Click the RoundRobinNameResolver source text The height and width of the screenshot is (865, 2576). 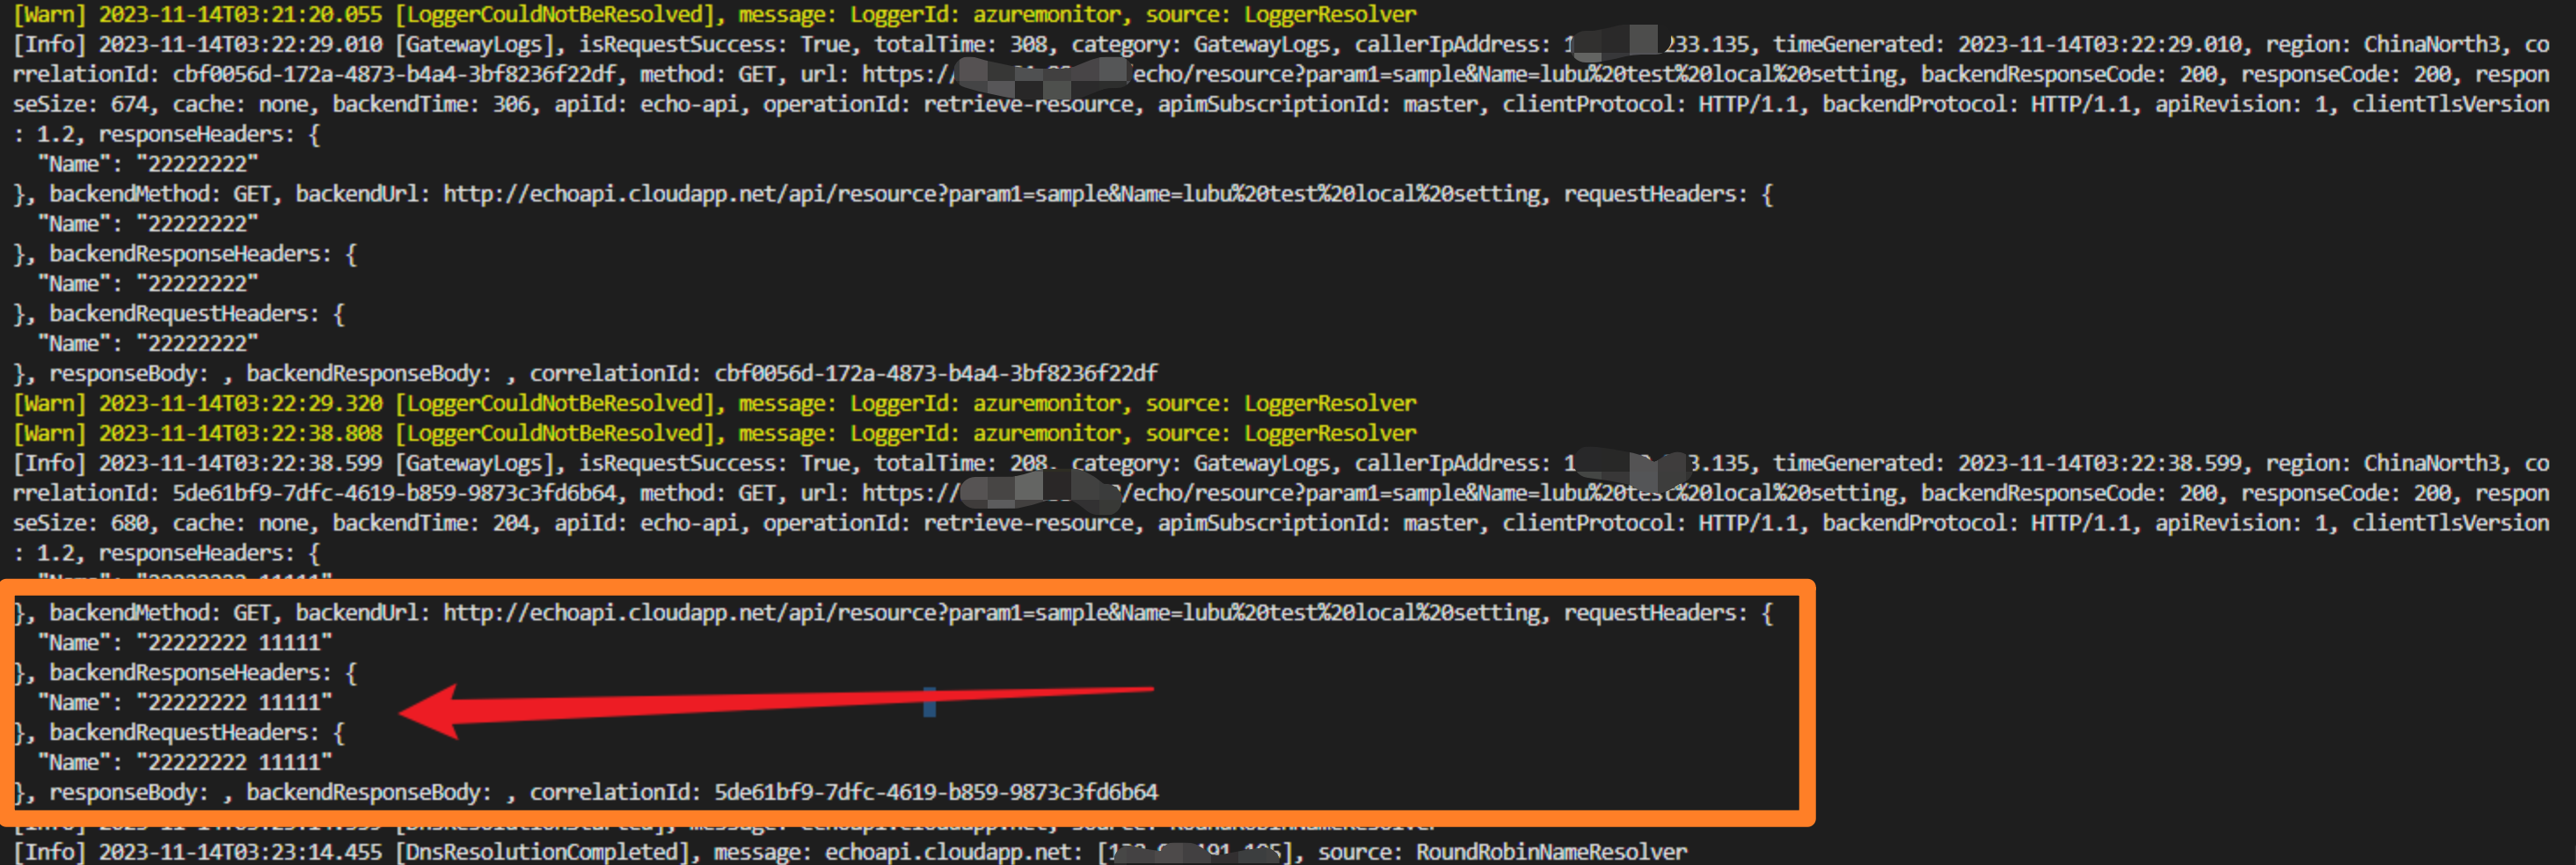[1550, 852]
